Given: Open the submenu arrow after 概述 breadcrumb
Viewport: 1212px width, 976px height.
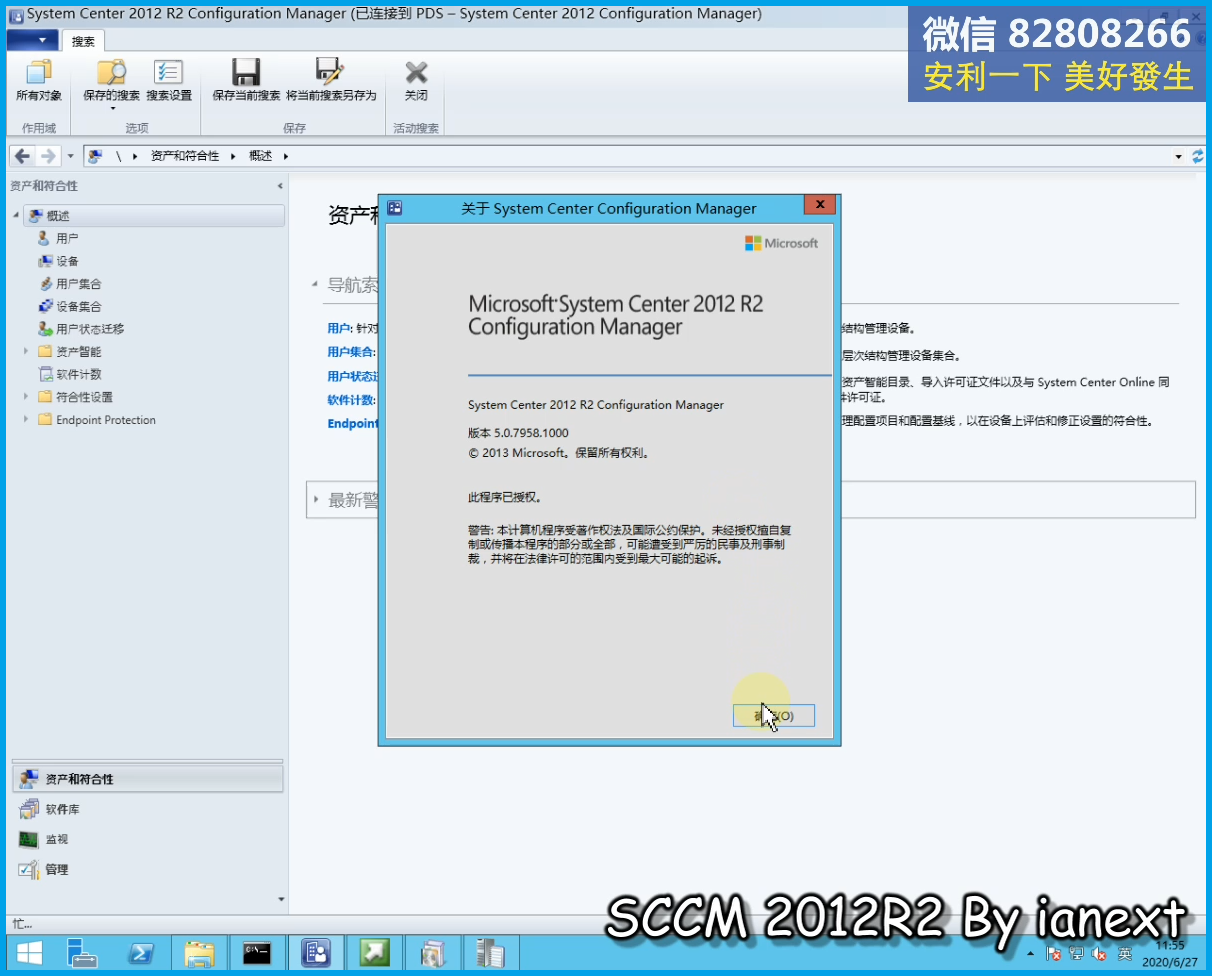Looking at the screenshot, I should coord(285,156).
